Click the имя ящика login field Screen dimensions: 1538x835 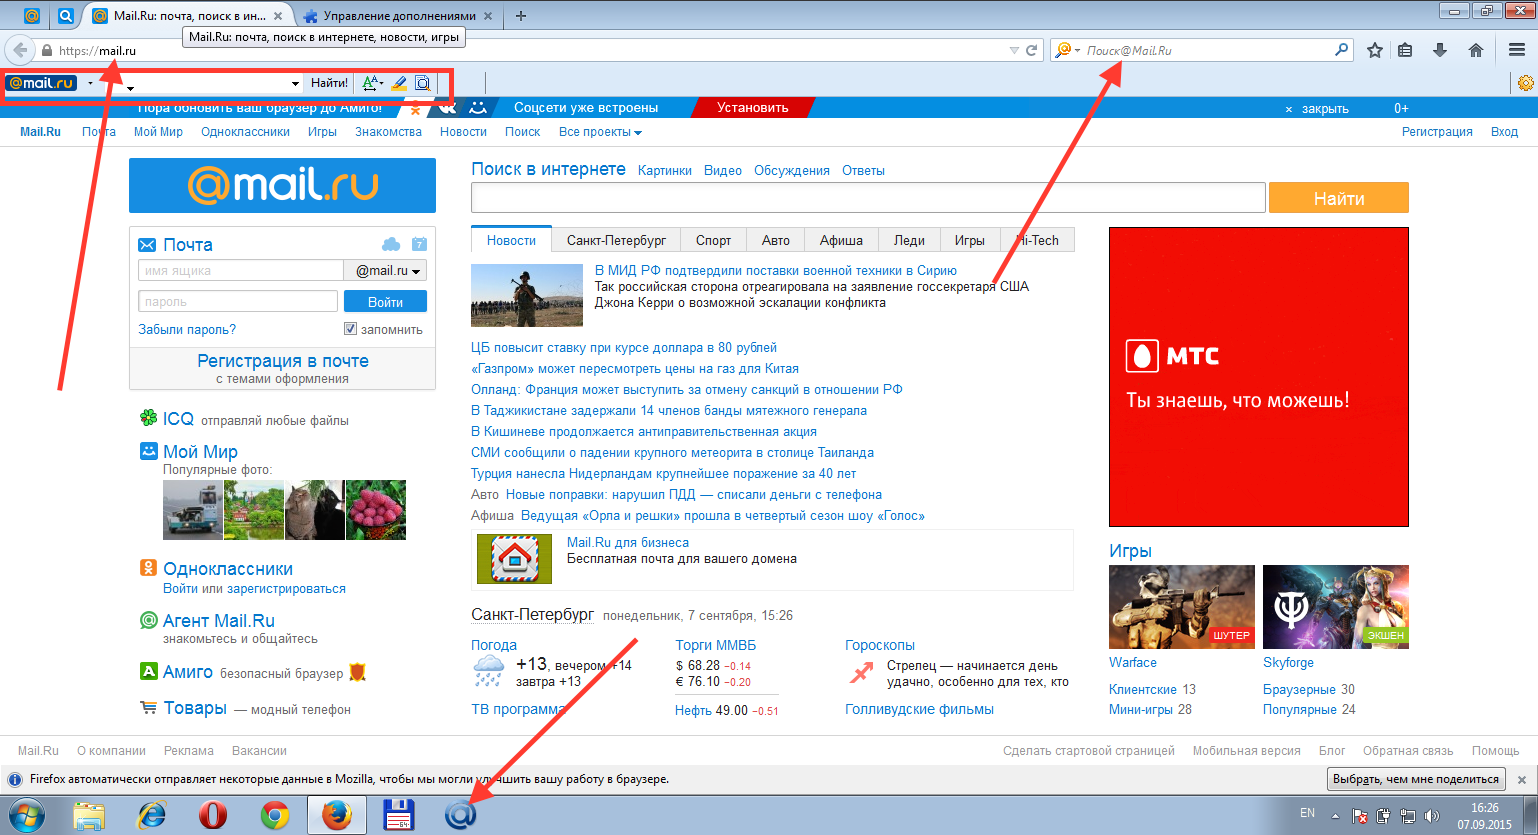(241, 270)
